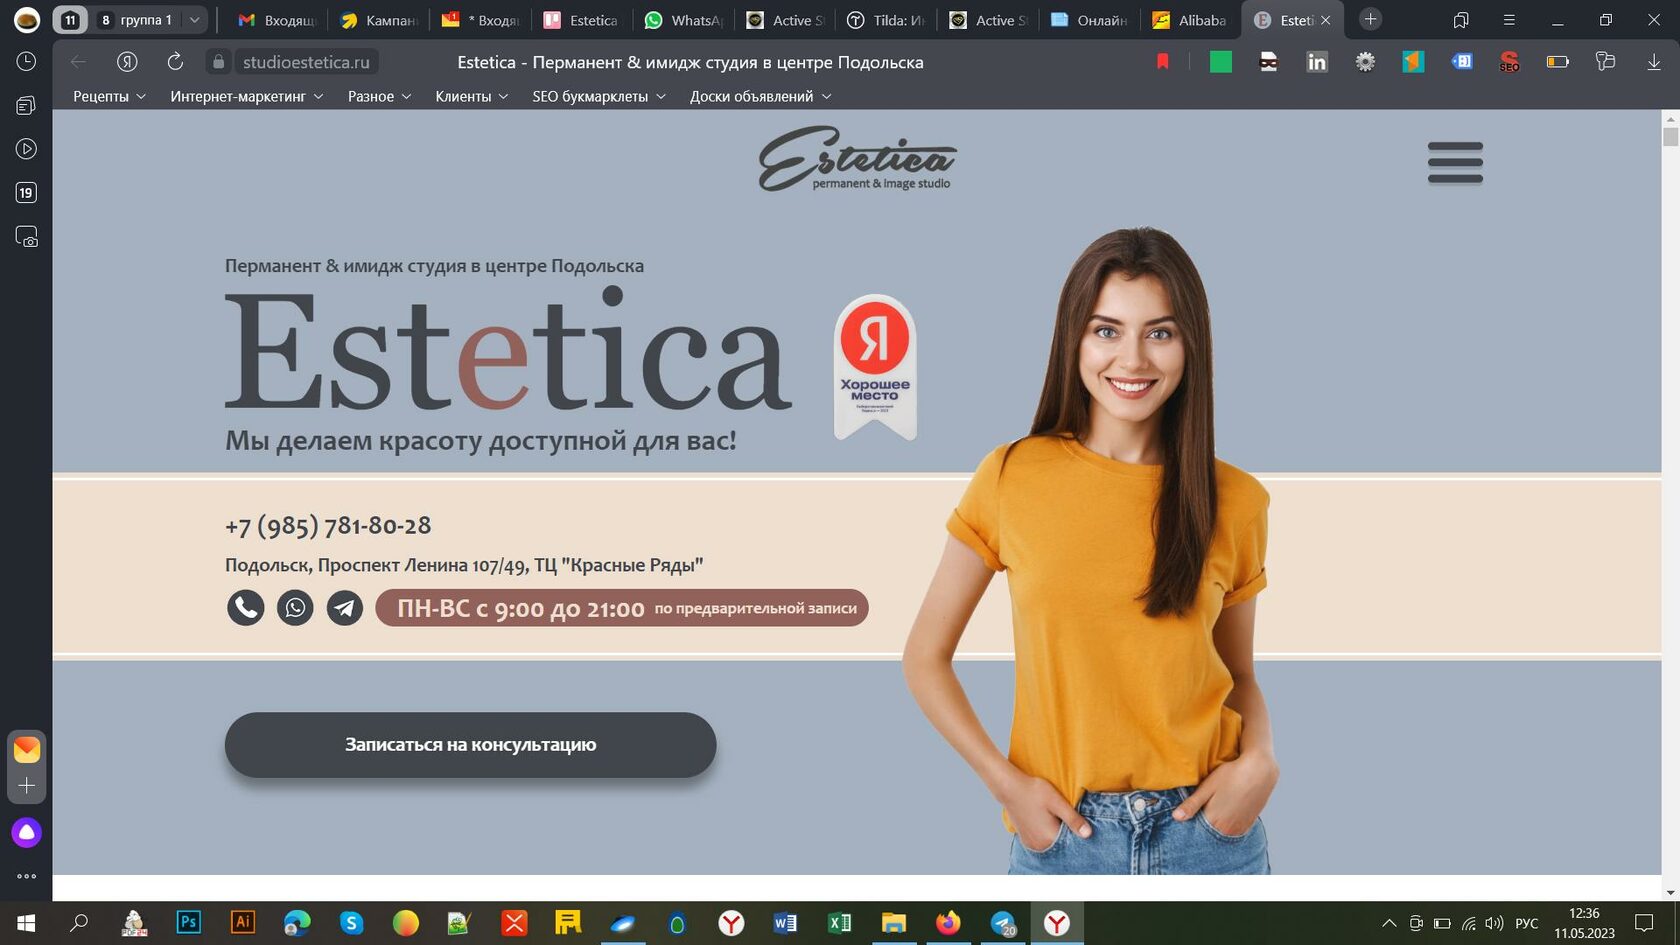Switch to the Alibaba tab
The image size is (1680, 945).
(1189, 20)
